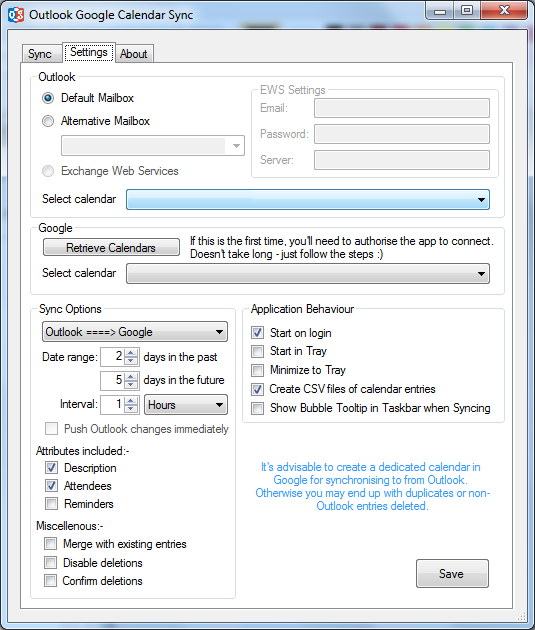Click the Retrieve Calendars button
This screenshot has height=630, width=535.
[111, 248]
